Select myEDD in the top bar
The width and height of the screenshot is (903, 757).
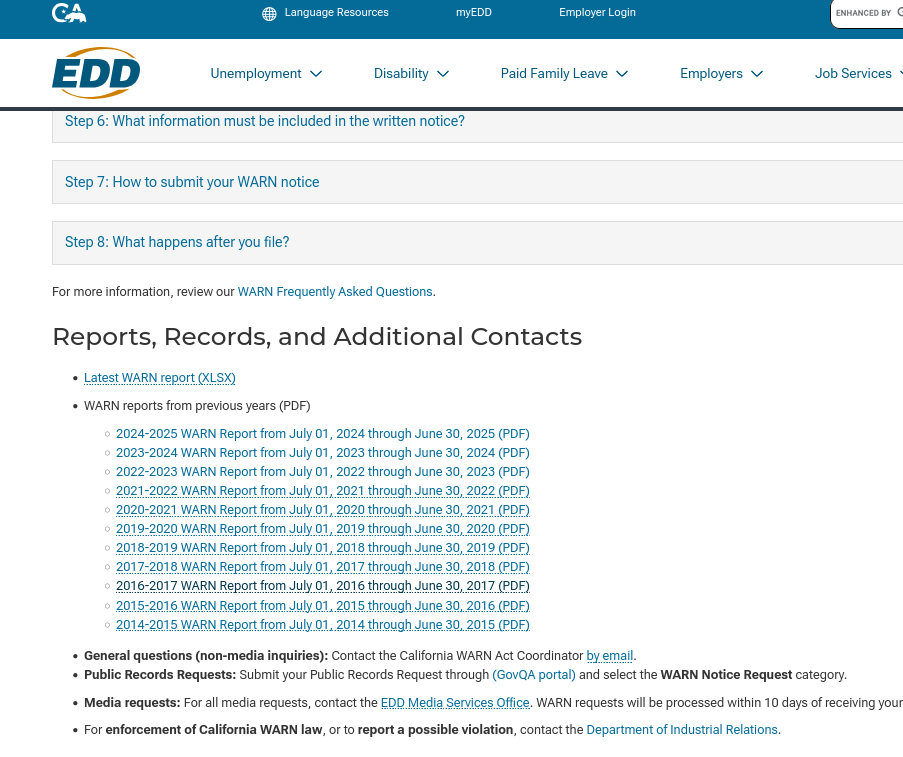tap(473, 13)
